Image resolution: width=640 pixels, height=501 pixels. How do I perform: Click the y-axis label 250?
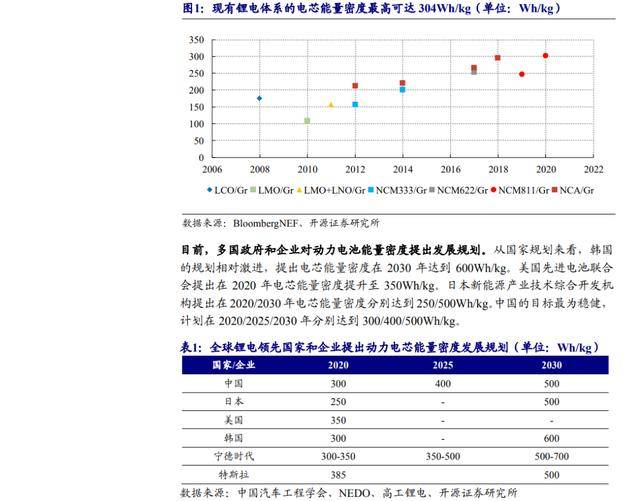196,73
